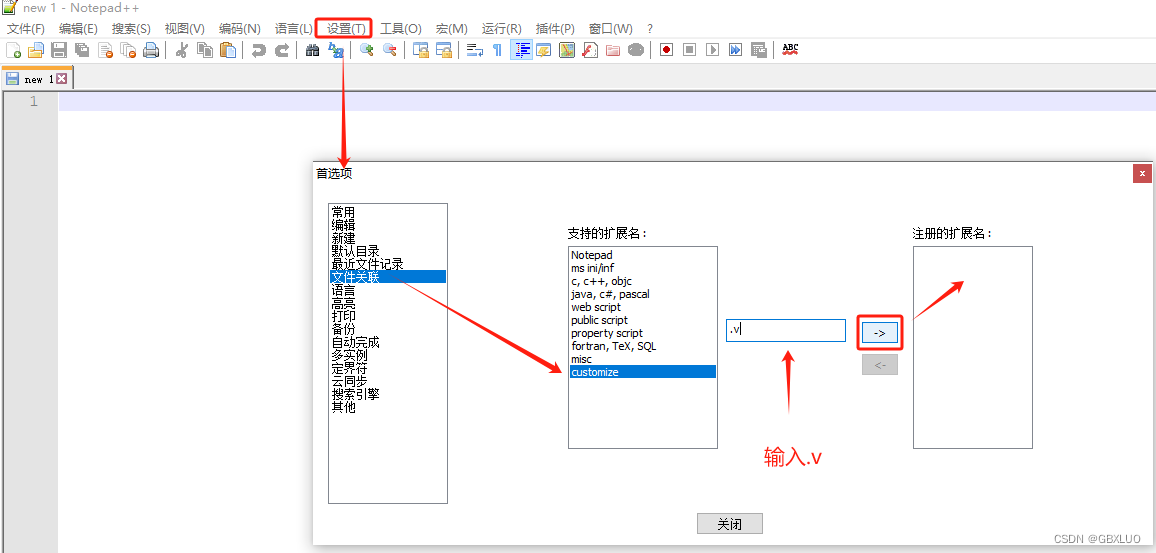The height and width of the screenshot is (553, 1156).
Task: Close the new 1 tab via red X
Action: pyautogui.click(x=61, y=78)
